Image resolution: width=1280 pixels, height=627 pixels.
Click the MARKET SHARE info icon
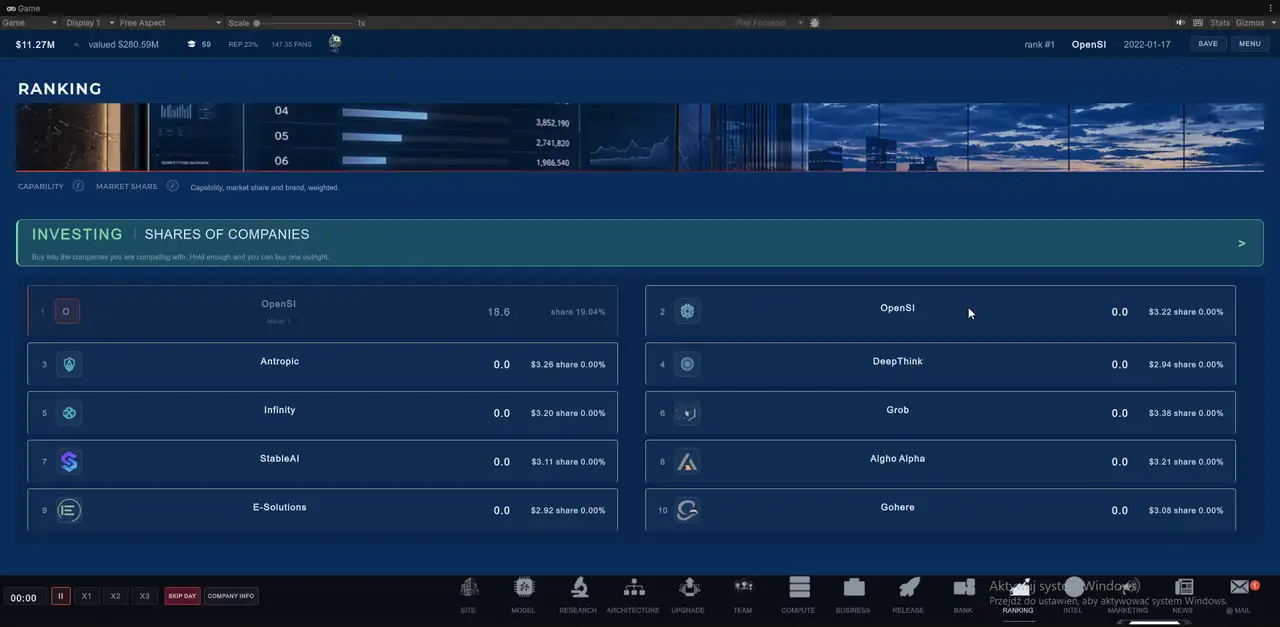(172, 186)
